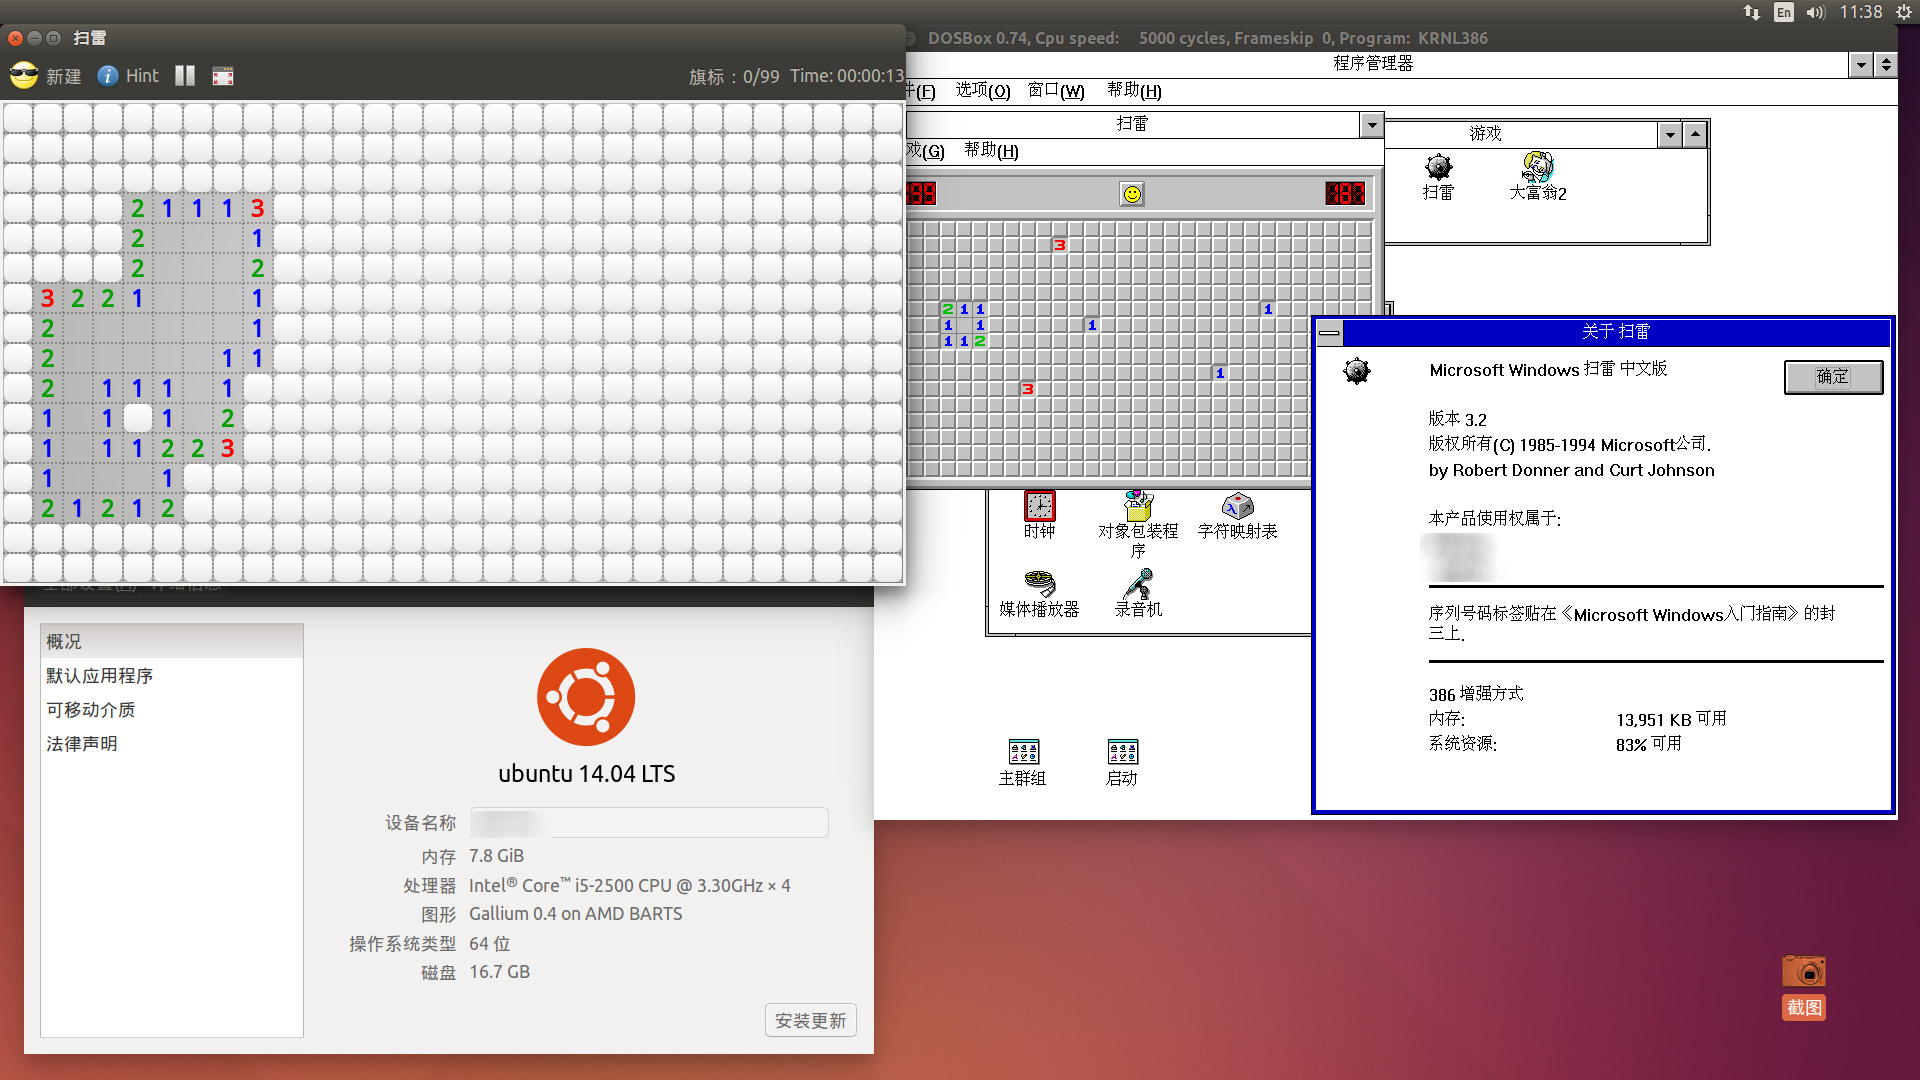Viewport: 1920px width, 1080px height.
Task: Select 法律声明 in the sidebar
Action: [172, 744]
